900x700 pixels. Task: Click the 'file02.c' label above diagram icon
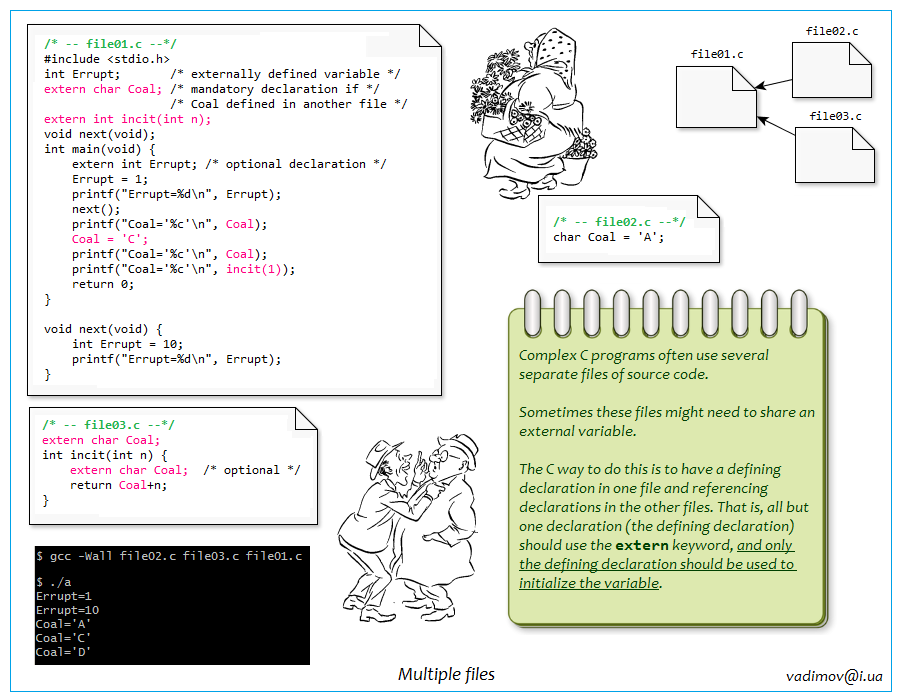click(832, 32)
